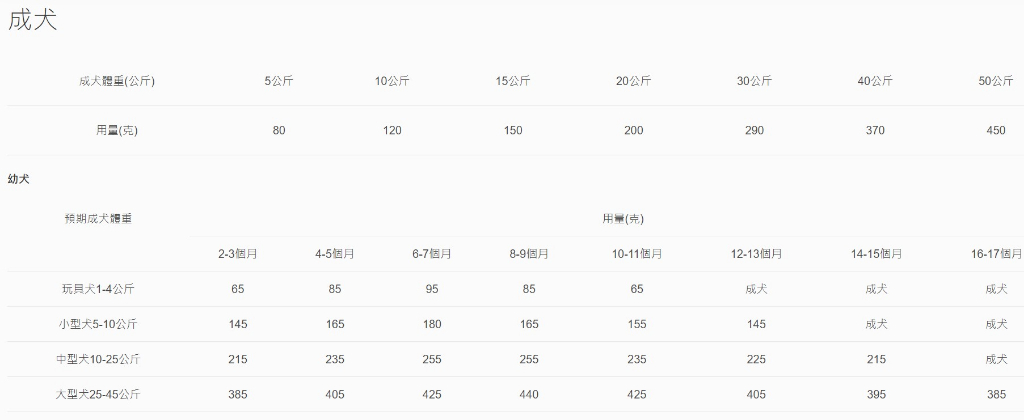Click the 8-9個月 column header
This screenshot has height=420, width=1024.
529,254
